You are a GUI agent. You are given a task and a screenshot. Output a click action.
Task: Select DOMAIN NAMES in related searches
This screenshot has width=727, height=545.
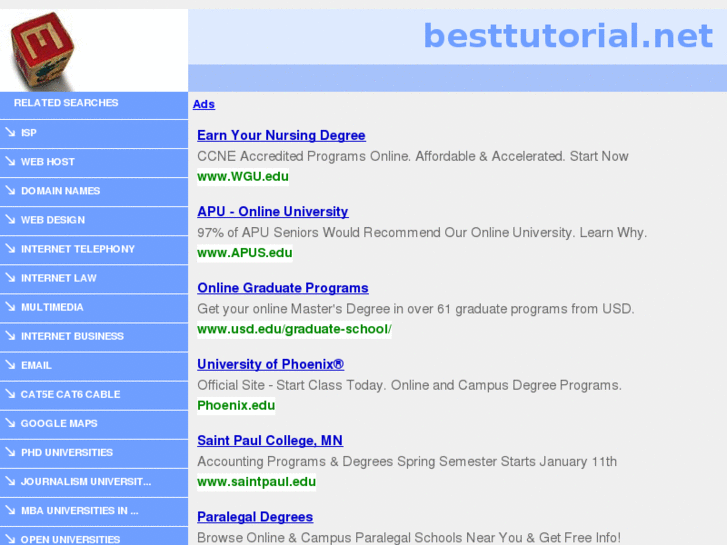(61, 191)
